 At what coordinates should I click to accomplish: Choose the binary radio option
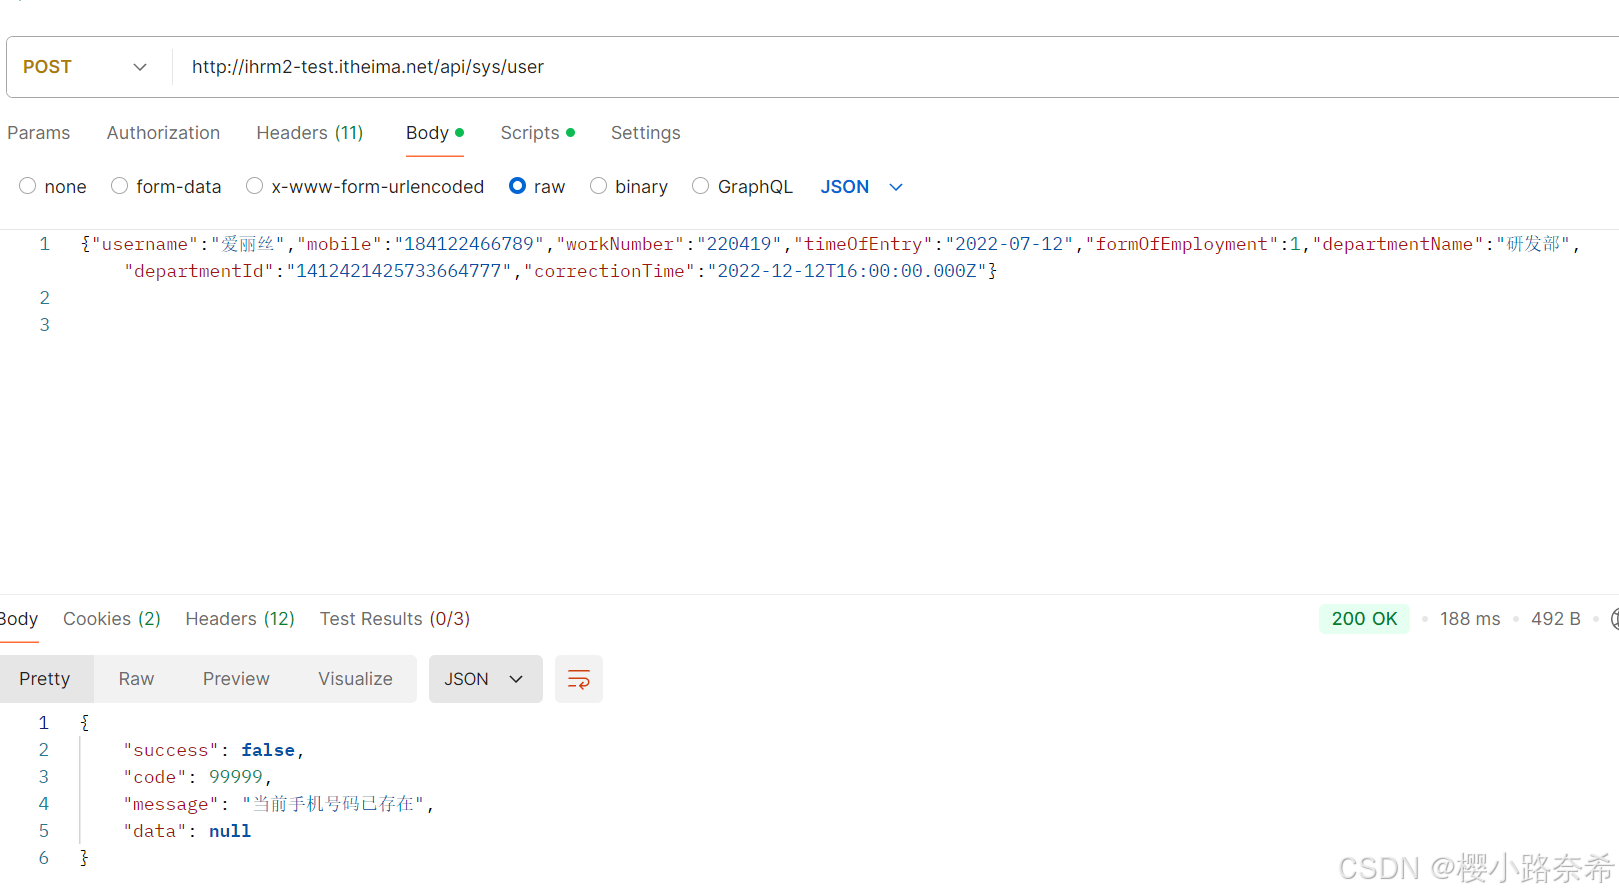tap(629, 187)
